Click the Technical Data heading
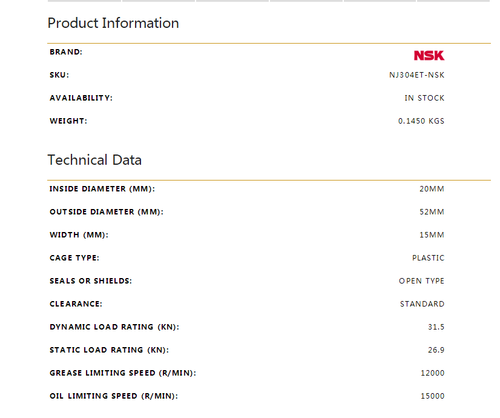Viewport: 500px width, 418px height. click(95, 160)
